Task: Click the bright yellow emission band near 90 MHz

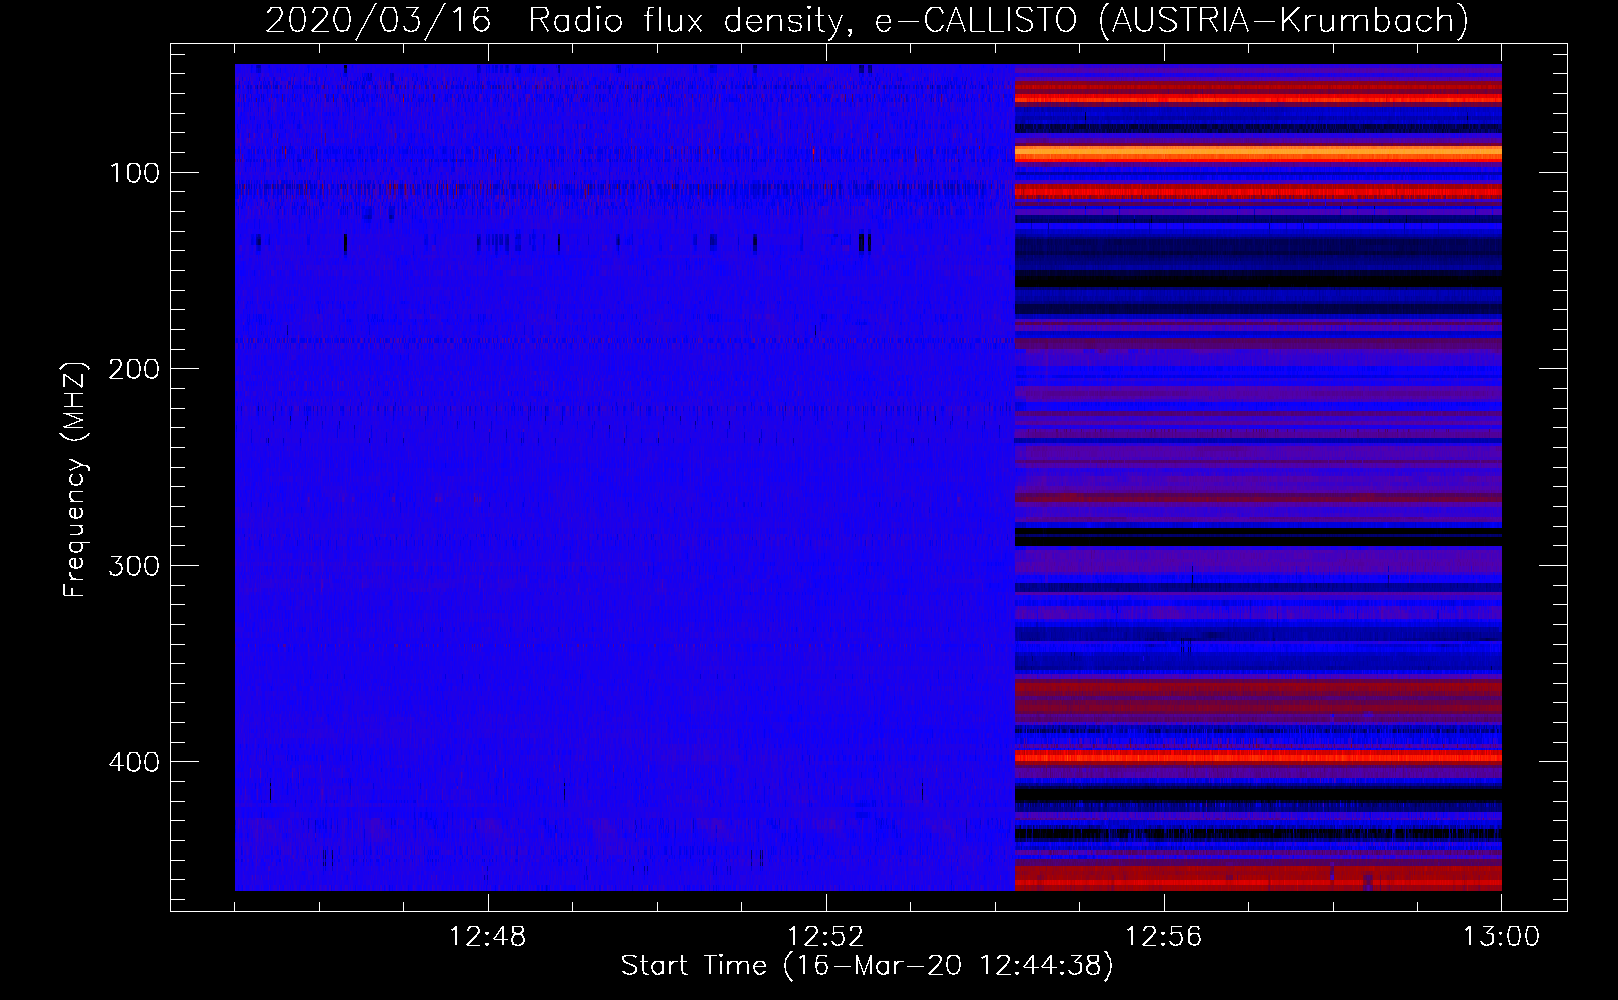Action: (x=1258, y=153)
